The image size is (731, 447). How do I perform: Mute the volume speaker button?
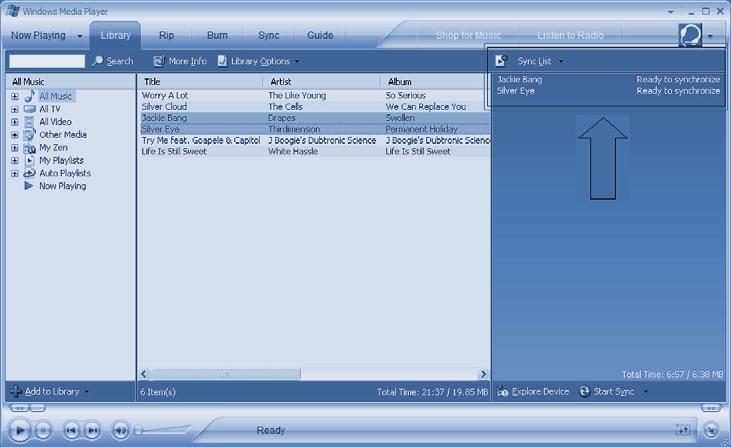pos(120,430)
